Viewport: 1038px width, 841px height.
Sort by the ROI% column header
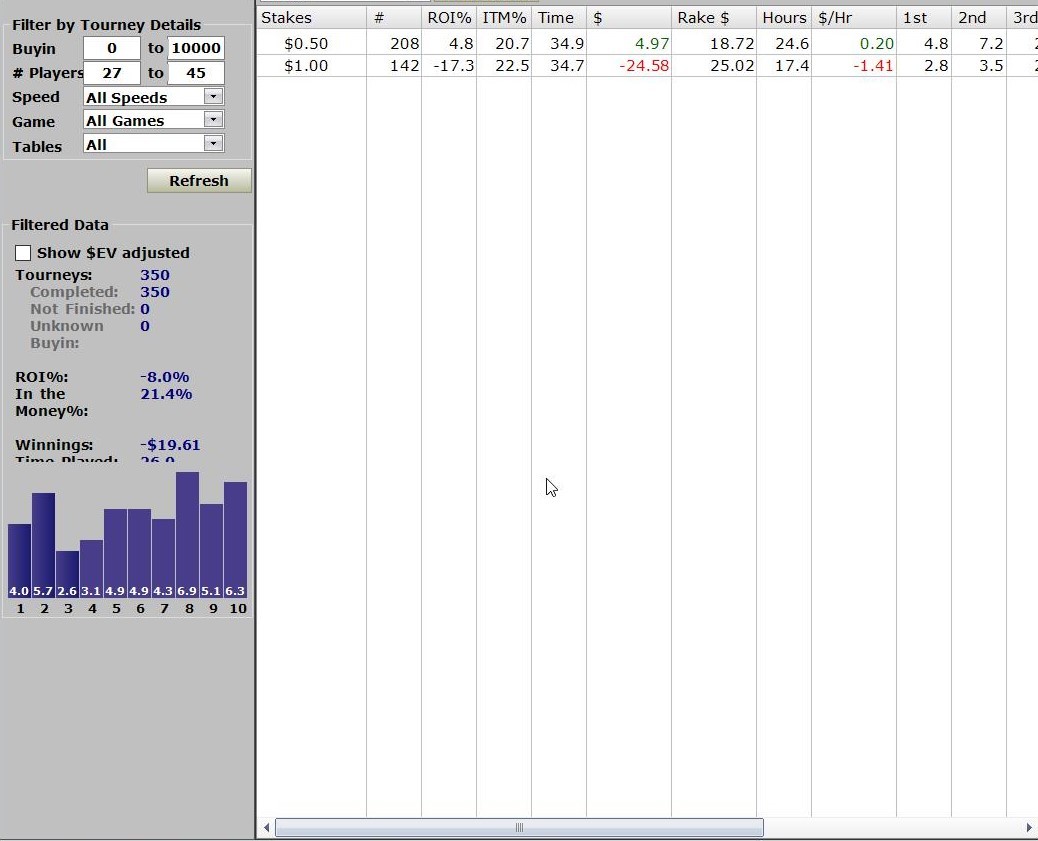(449, 18)
